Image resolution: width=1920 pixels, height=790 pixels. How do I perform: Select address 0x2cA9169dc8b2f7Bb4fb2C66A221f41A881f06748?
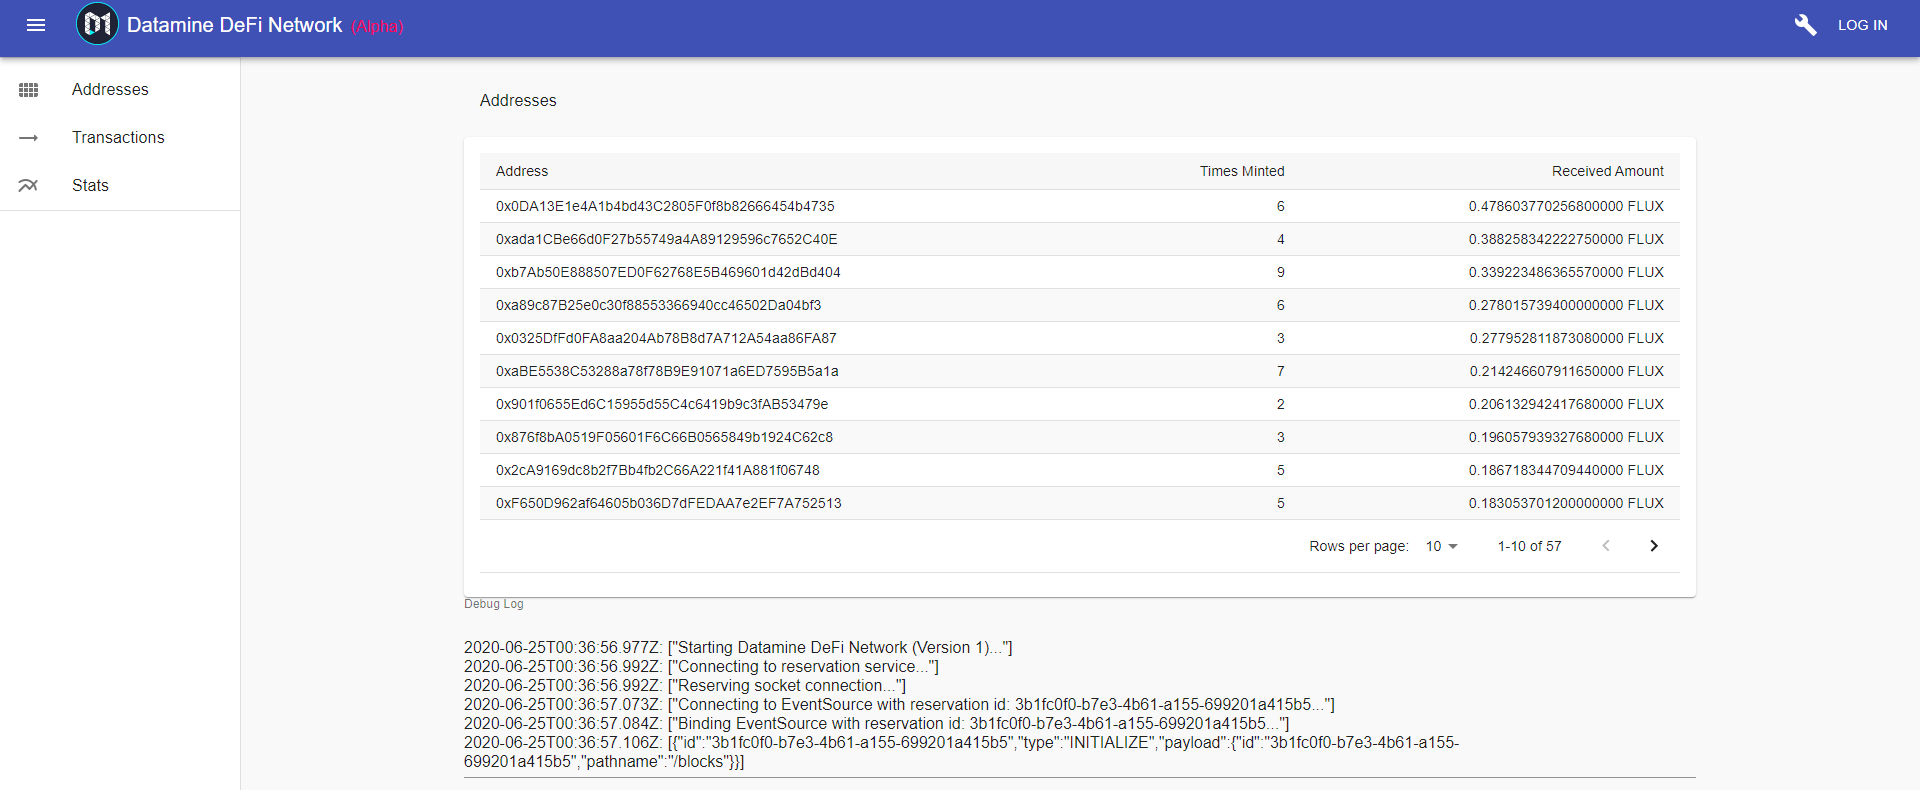pos(658,470)
